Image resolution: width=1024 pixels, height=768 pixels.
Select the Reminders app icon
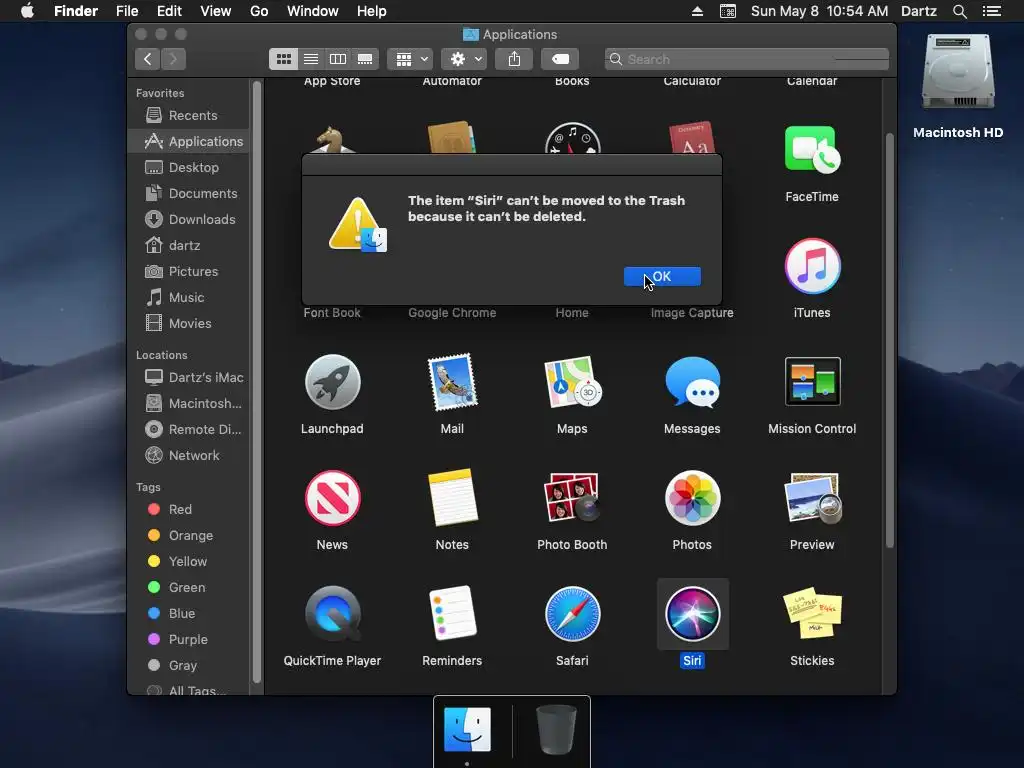452,613
